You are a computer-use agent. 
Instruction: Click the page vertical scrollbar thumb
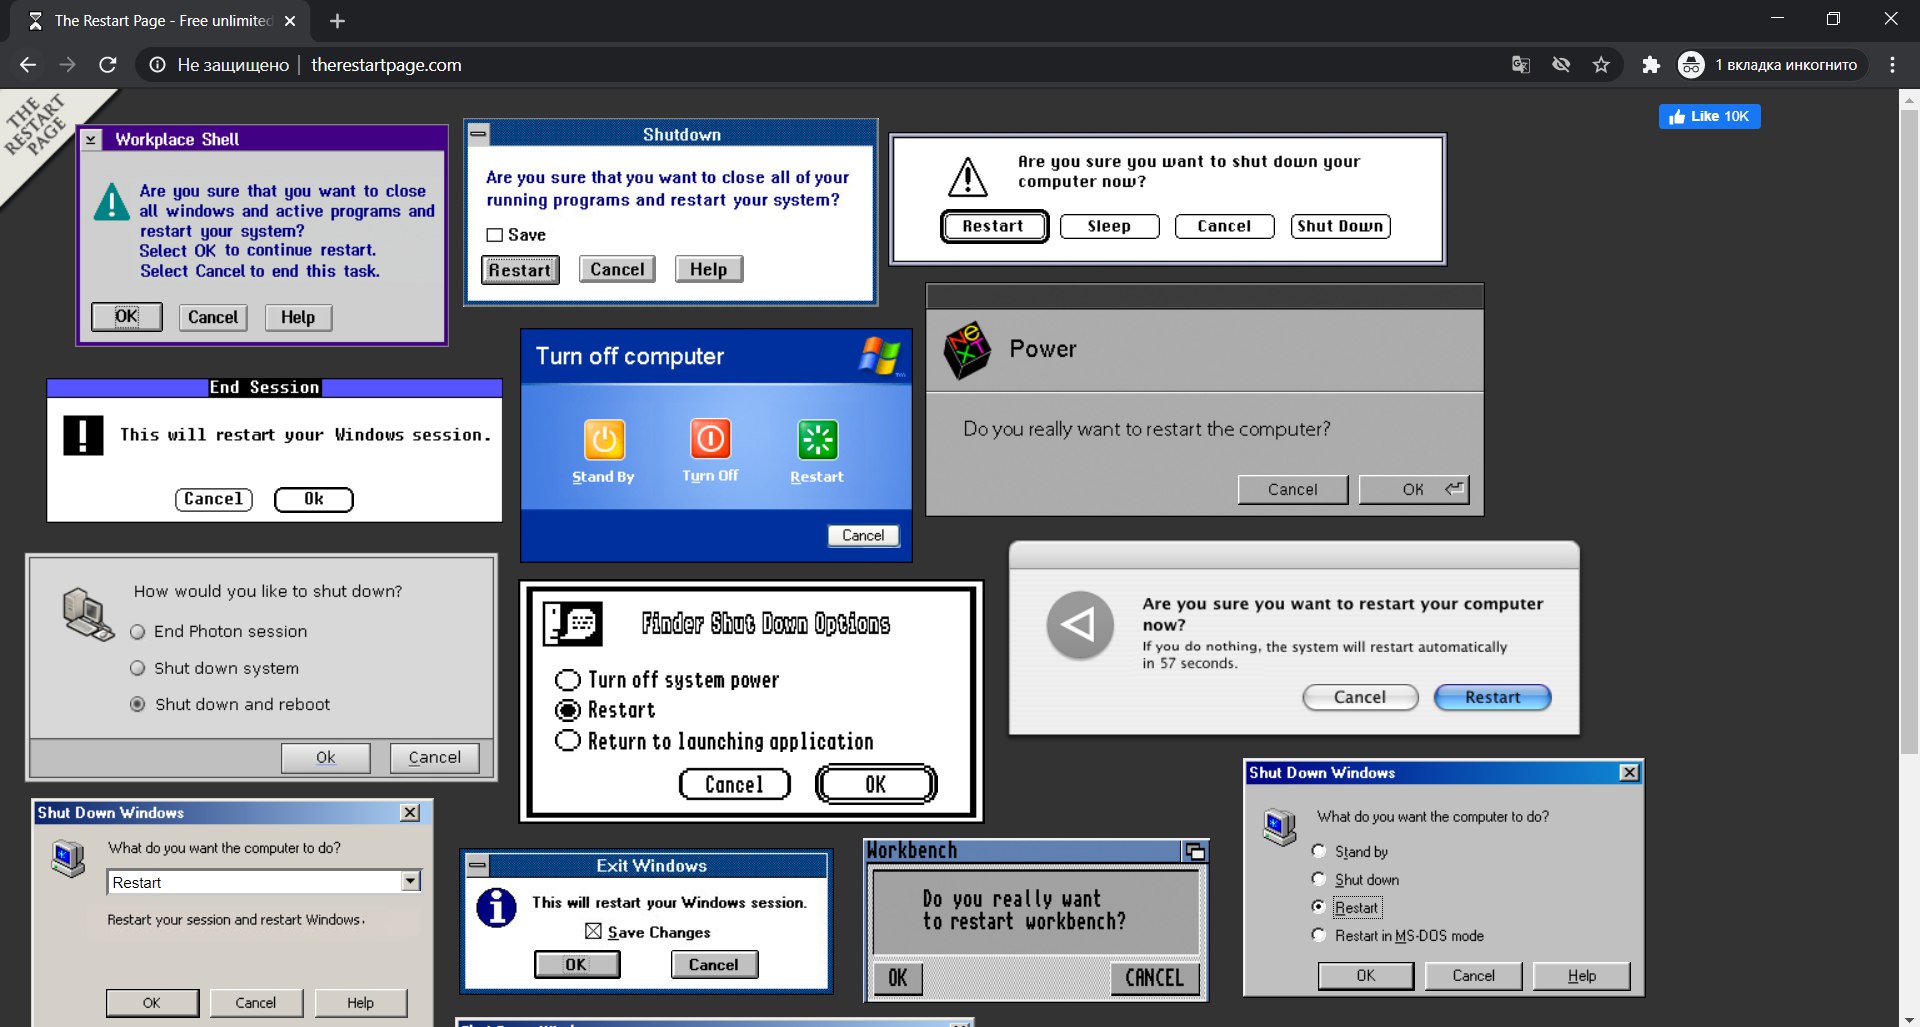pos(1909,432)
